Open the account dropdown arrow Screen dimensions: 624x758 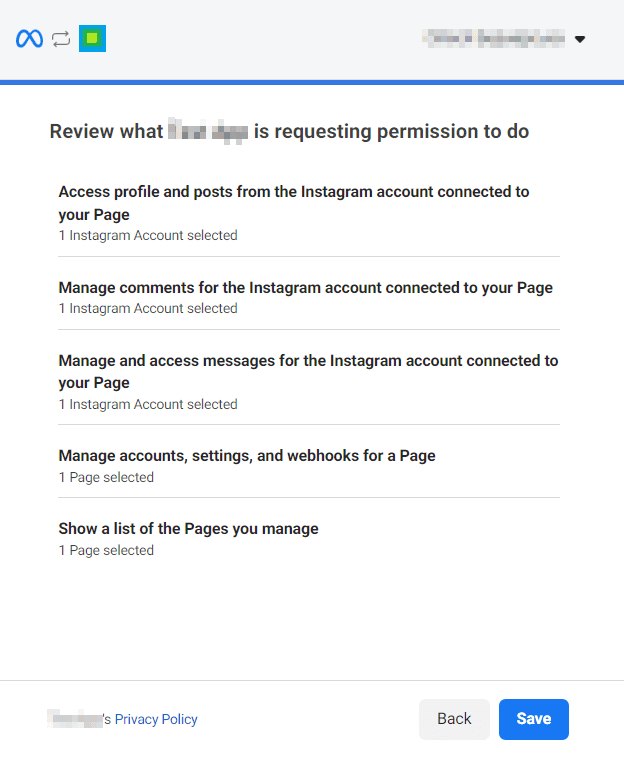(x=580, y=39)
